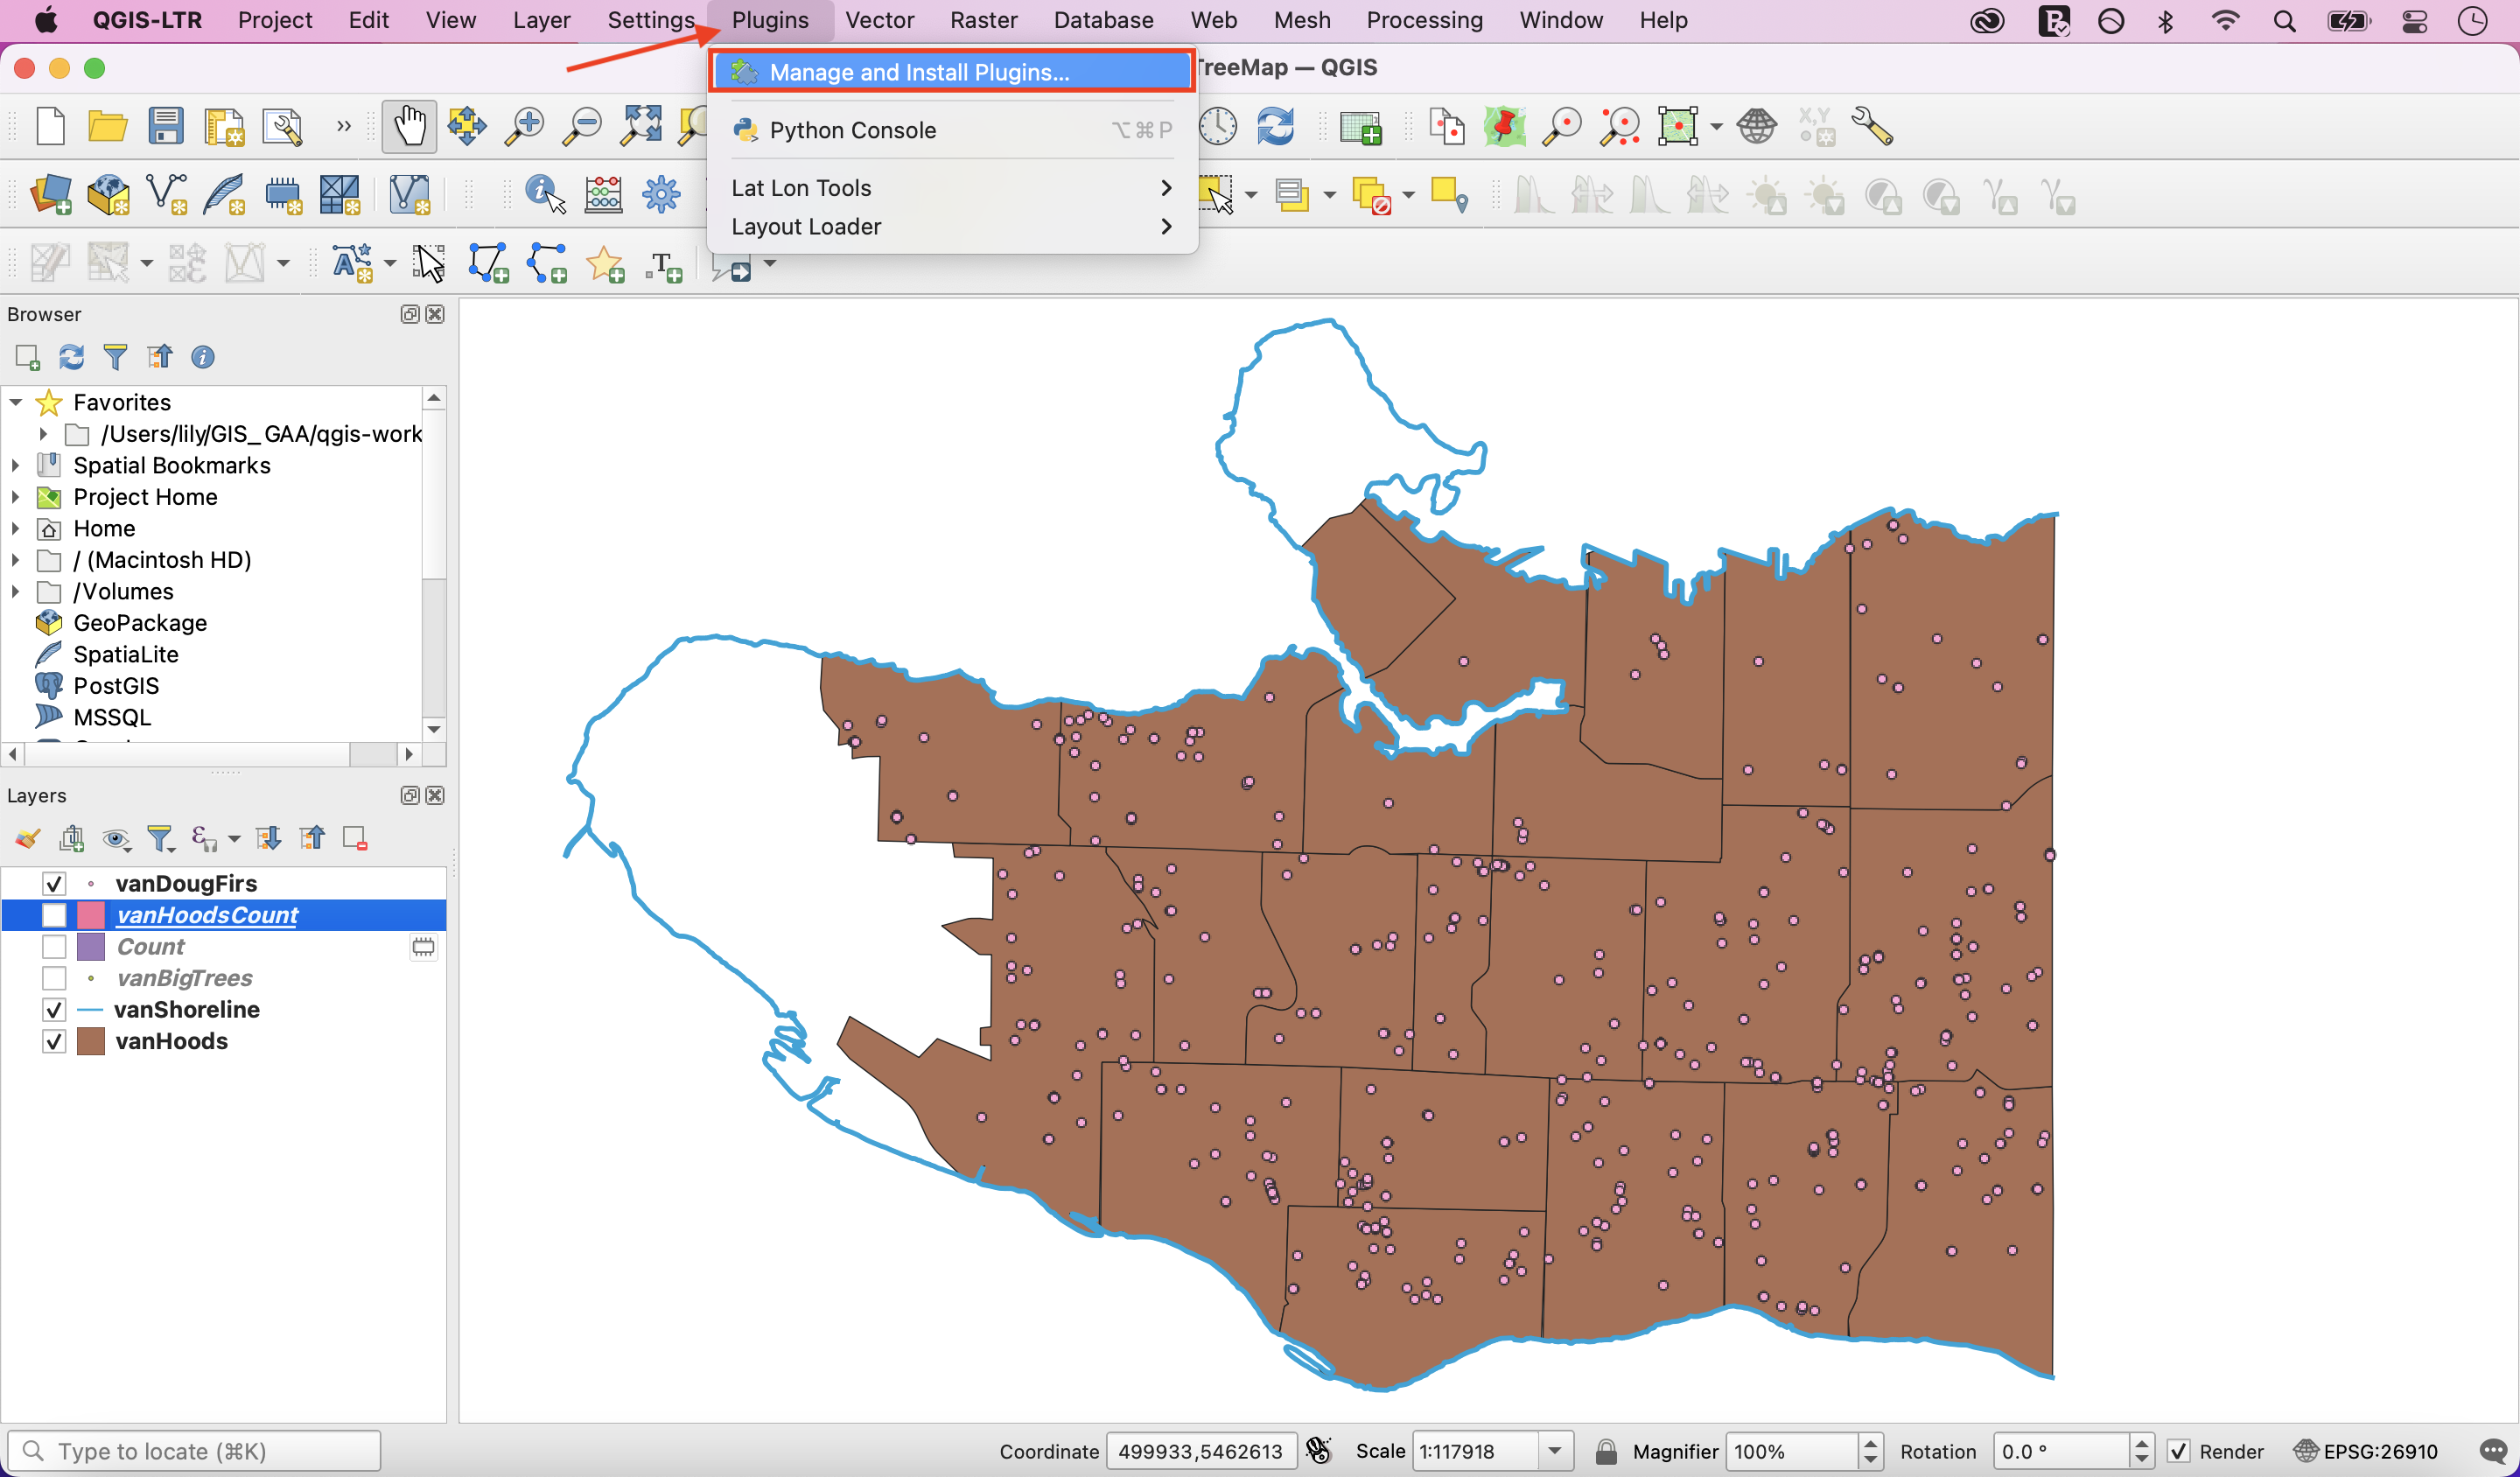Select the Identify Features tool
Screen dimensions: 2520x1477
coord(545,194)
